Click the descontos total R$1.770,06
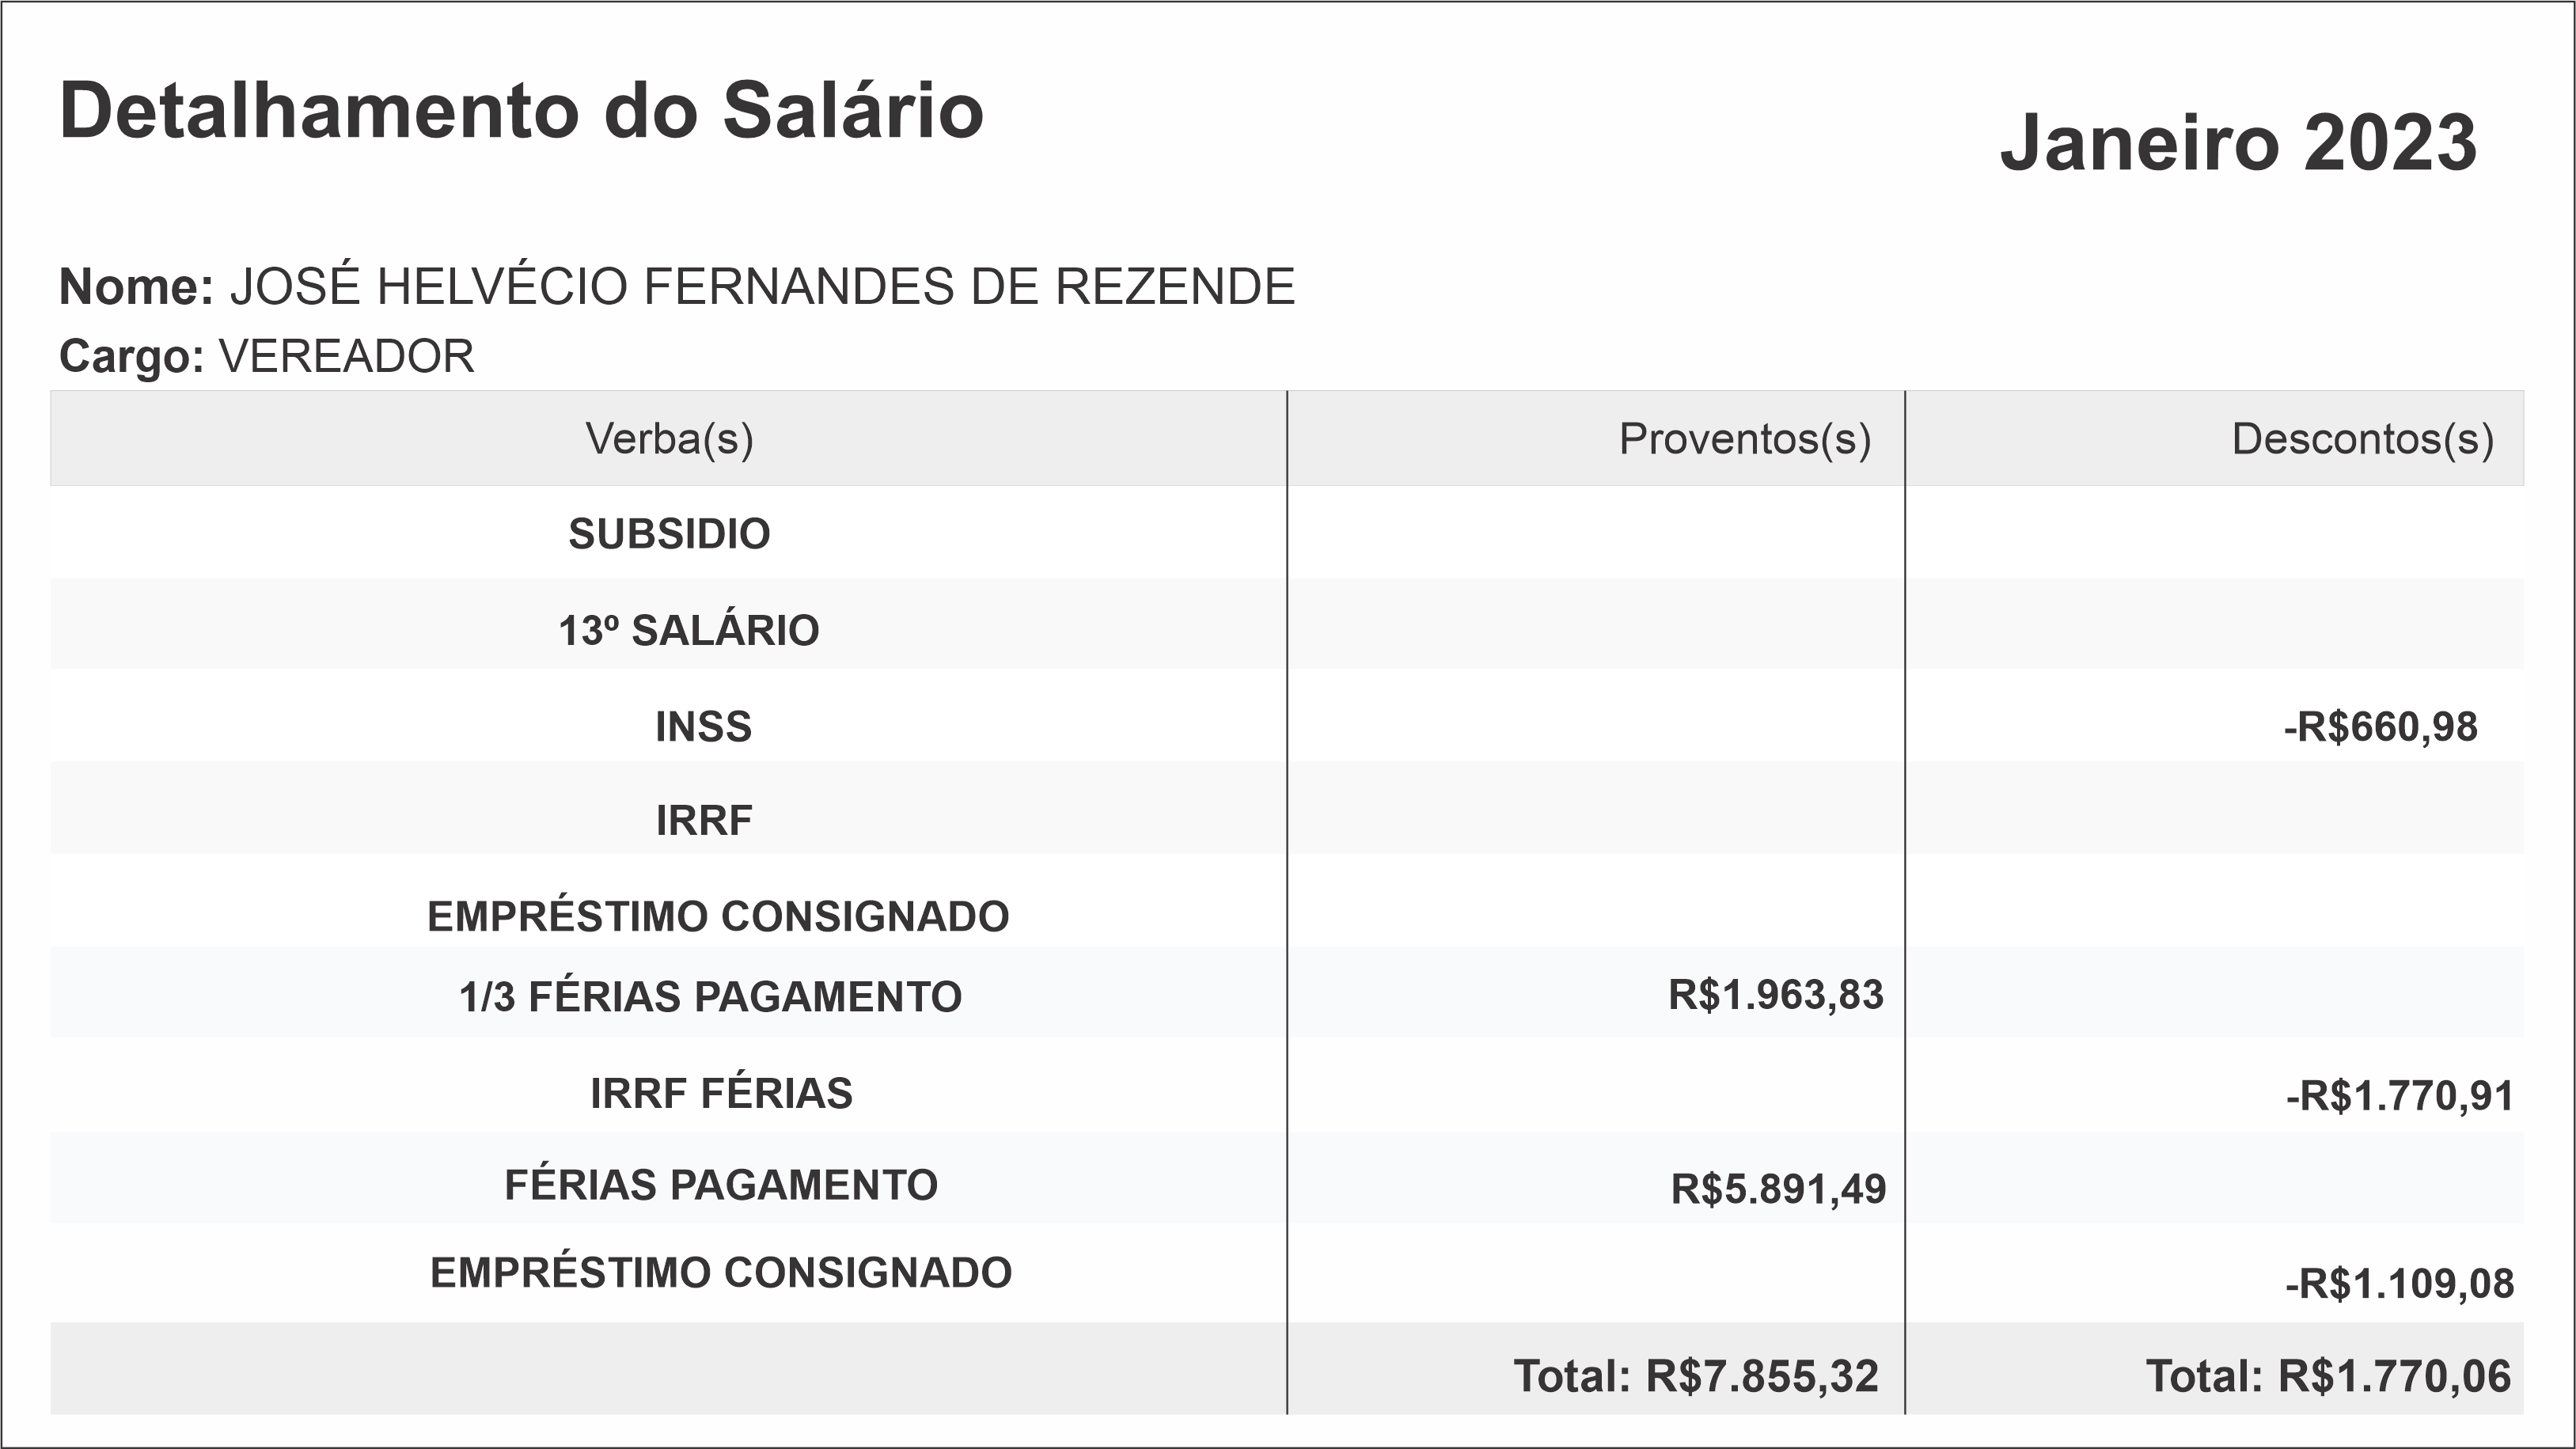The image size is (2576, 1449). click(2328, 1376)
